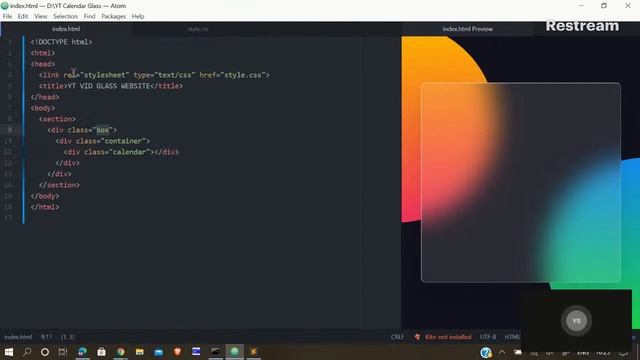The width and height of the screenshot is (640, 360).
Task: Open the notification center tray icon
Action: tap(623, 353)
